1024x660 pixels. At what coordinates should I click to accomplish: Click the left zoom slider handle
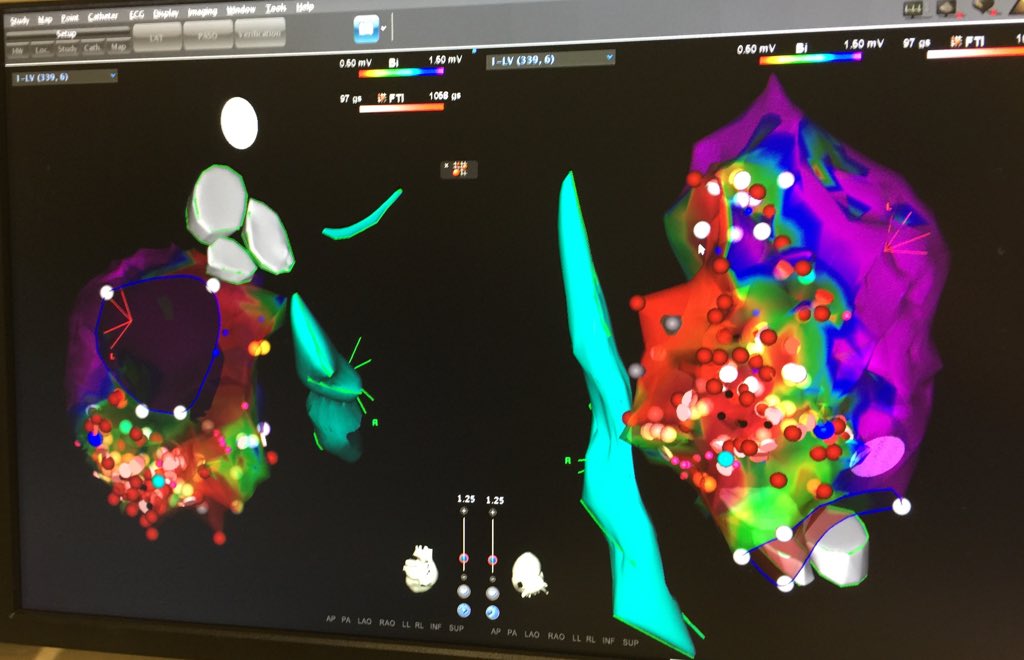(x=464, y=559)
